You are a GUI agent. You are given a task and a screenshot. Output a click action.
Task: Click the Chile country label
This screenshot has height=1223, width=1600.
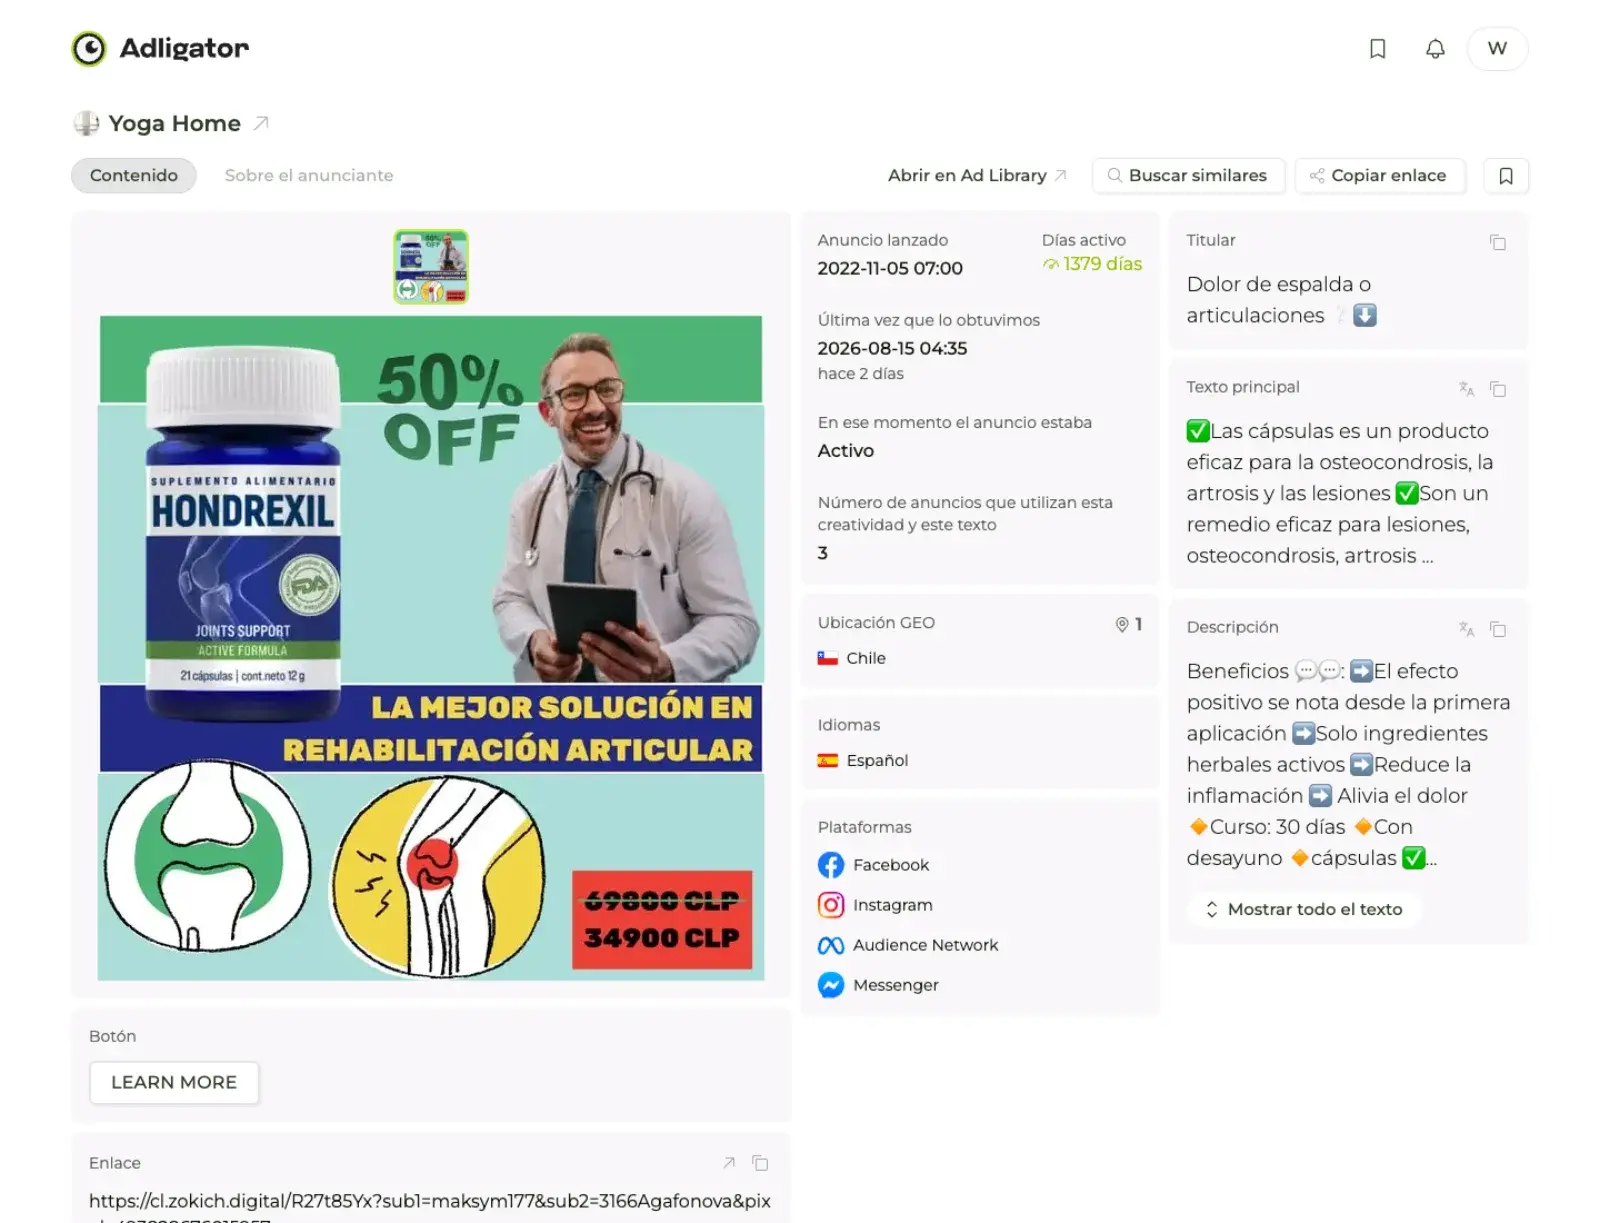(x=866, y=658)
